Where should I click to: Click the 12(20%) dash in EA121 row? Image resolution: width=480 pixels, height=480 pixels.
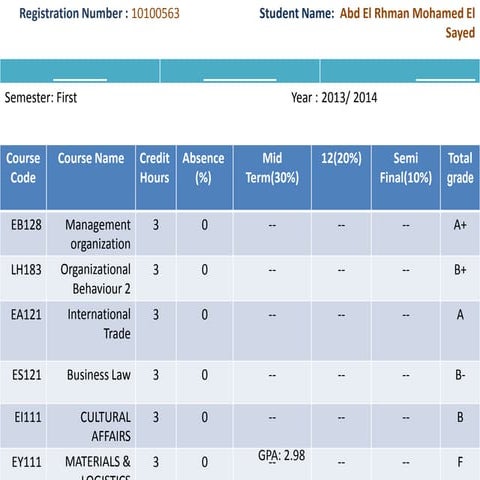tap(341, 315)
